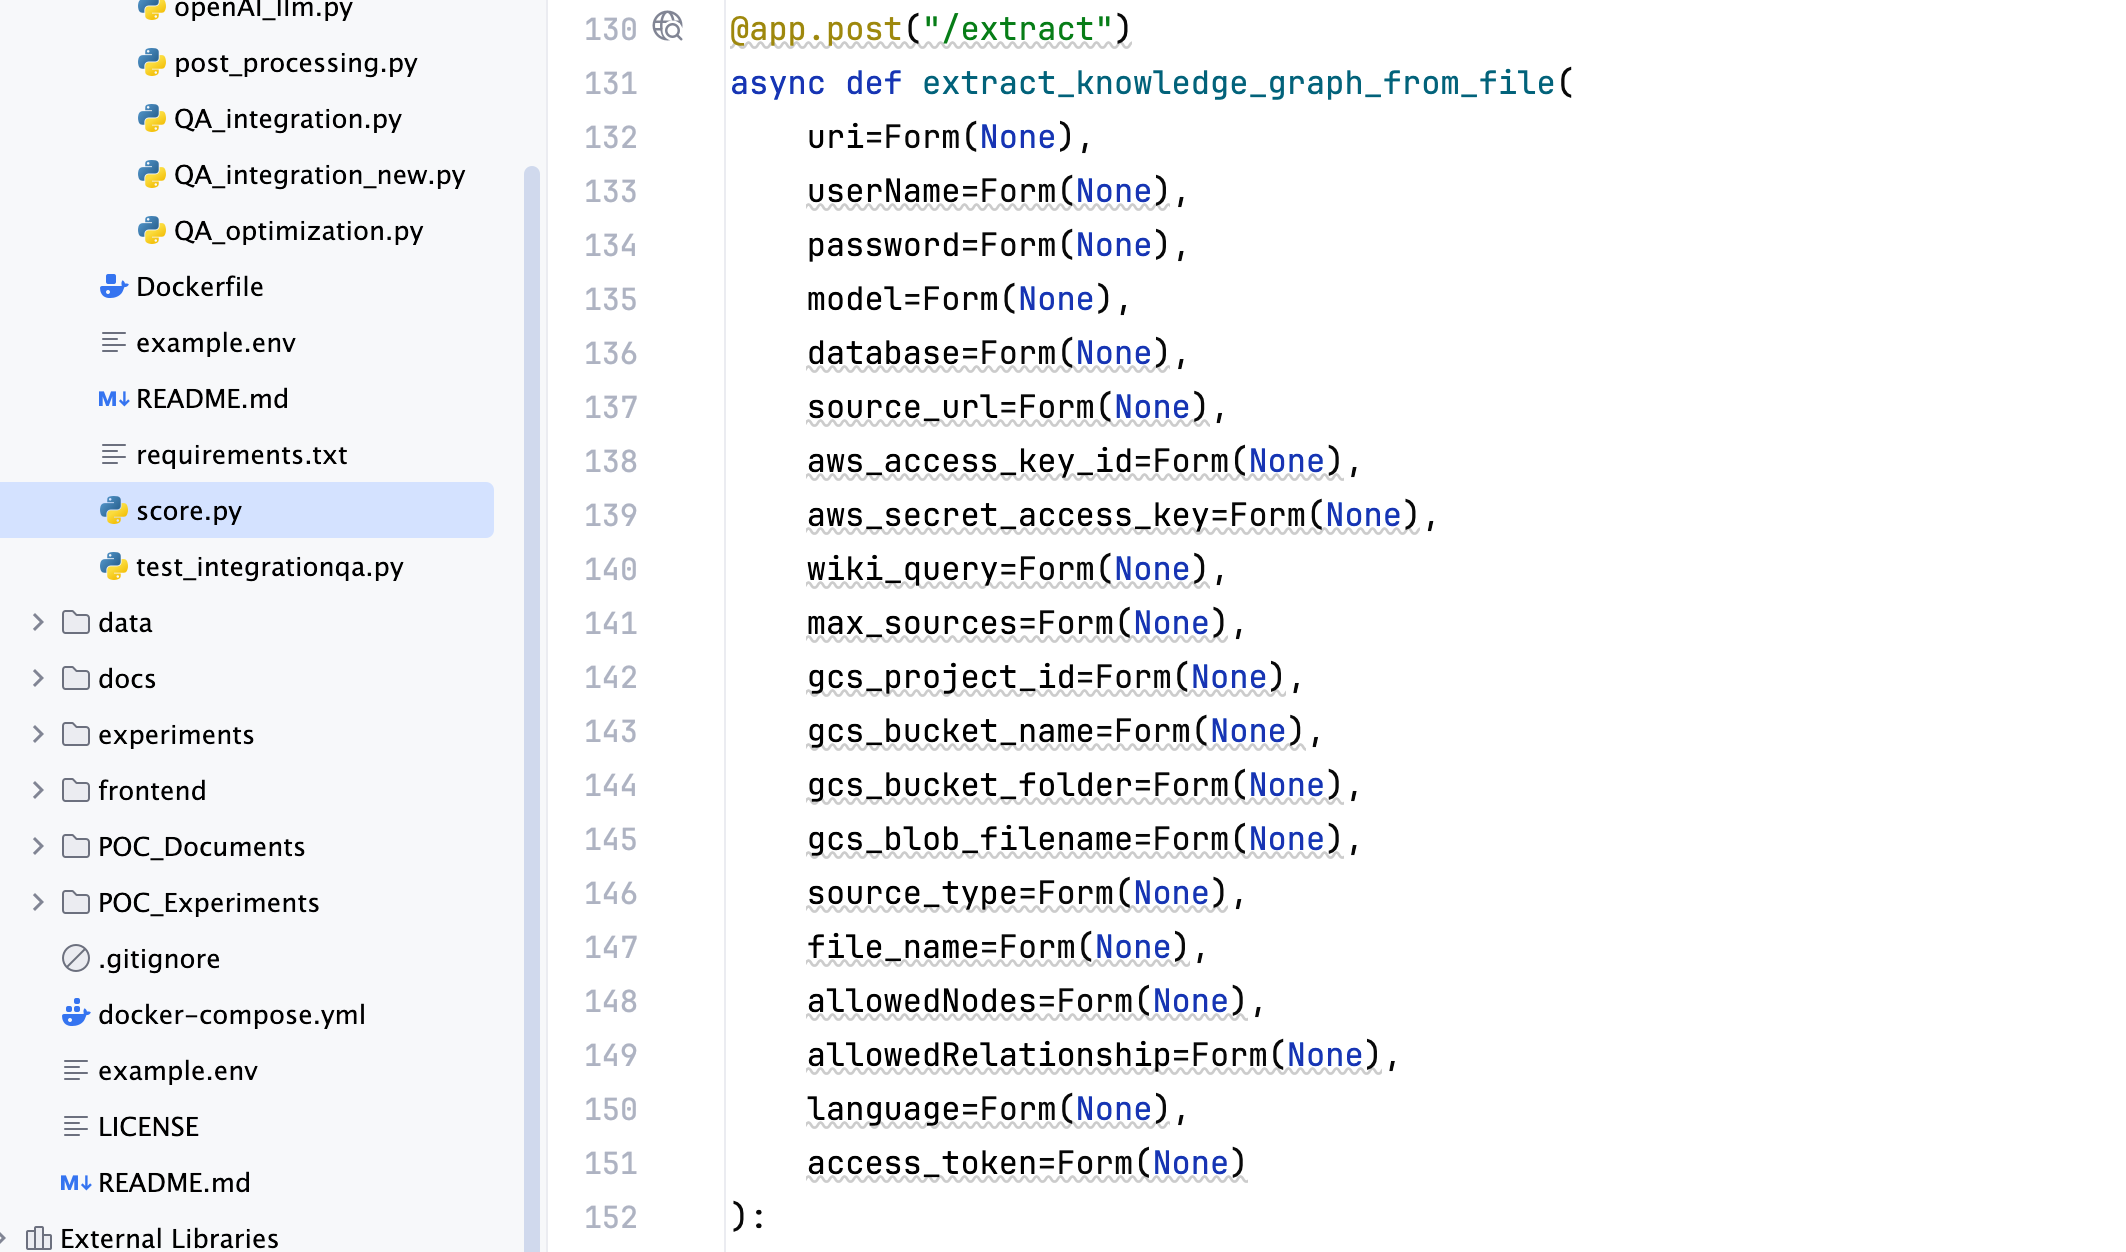Click the async keyword on line 131
Viewport: 2126px width, 1252px height.
[x=777, y=83]
